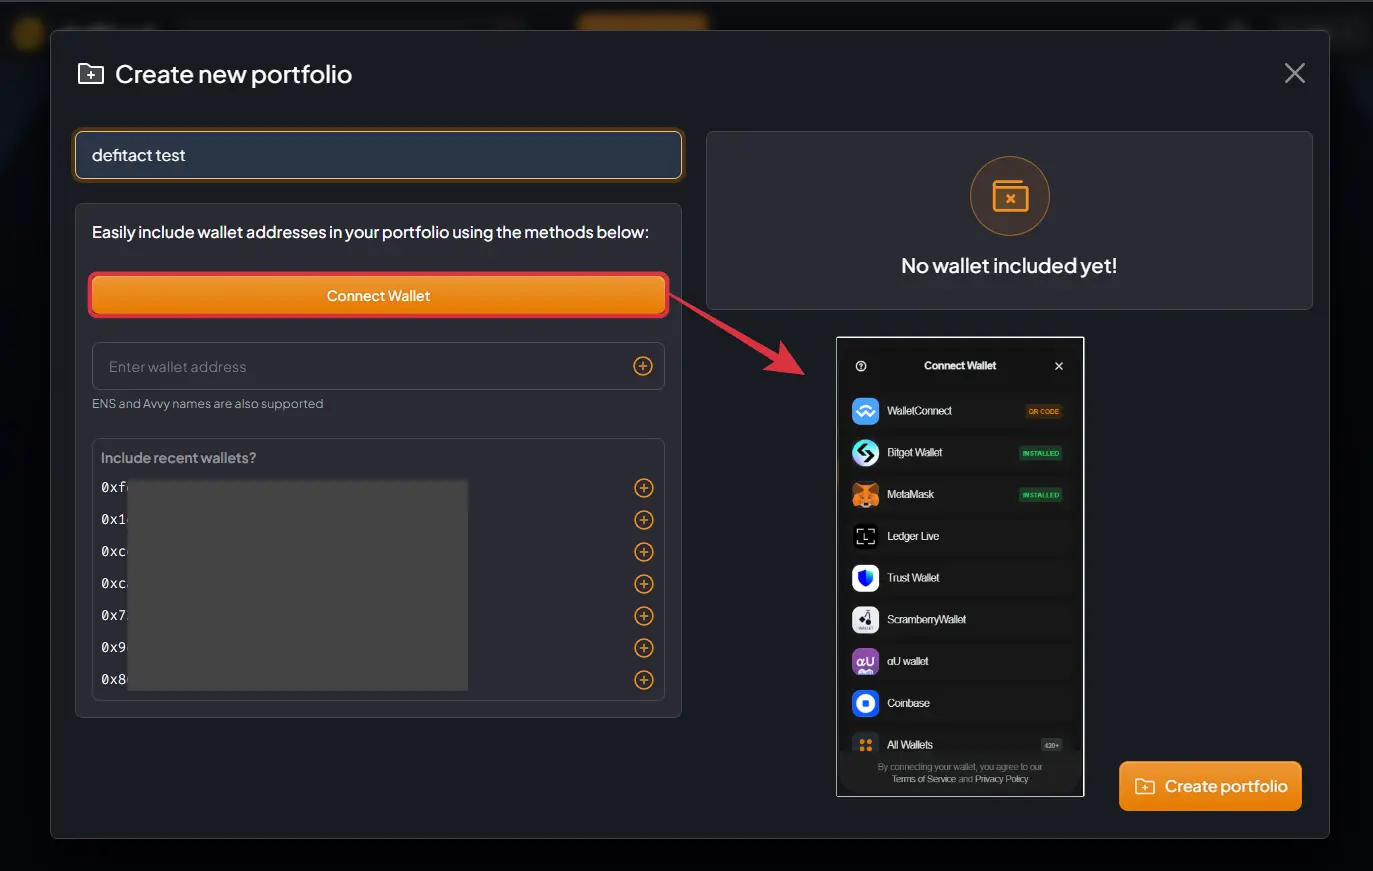Image resolution: width=1373 pixels, height=871 pixels.
Task: Click the help question mark icon in the Connect Wallet panel
Action: point(861,366)
